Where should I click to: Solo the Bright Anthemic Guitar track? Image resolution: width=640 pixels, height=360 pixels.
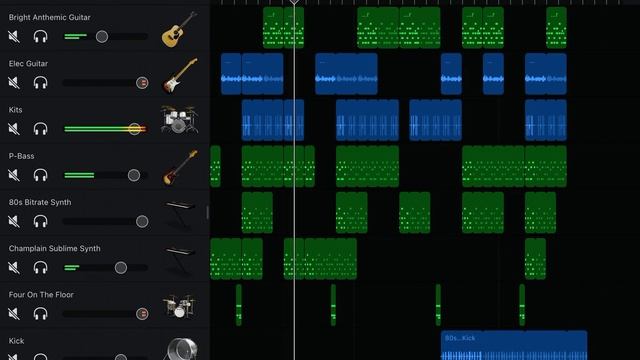[40, 37]
